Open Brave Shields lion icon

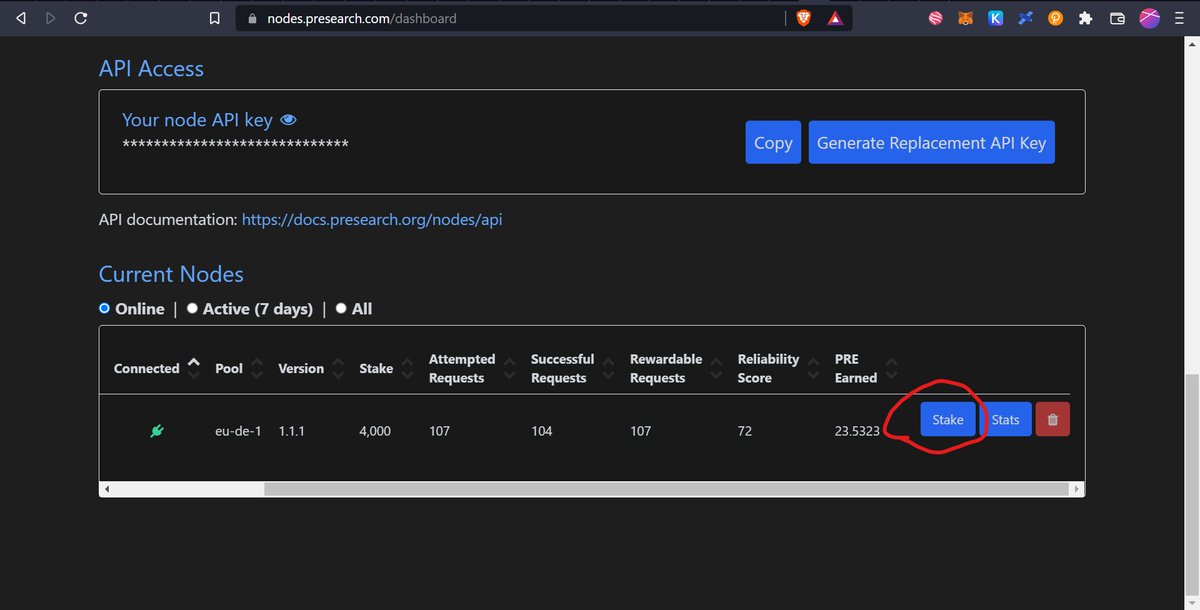(x=803, y=18)
